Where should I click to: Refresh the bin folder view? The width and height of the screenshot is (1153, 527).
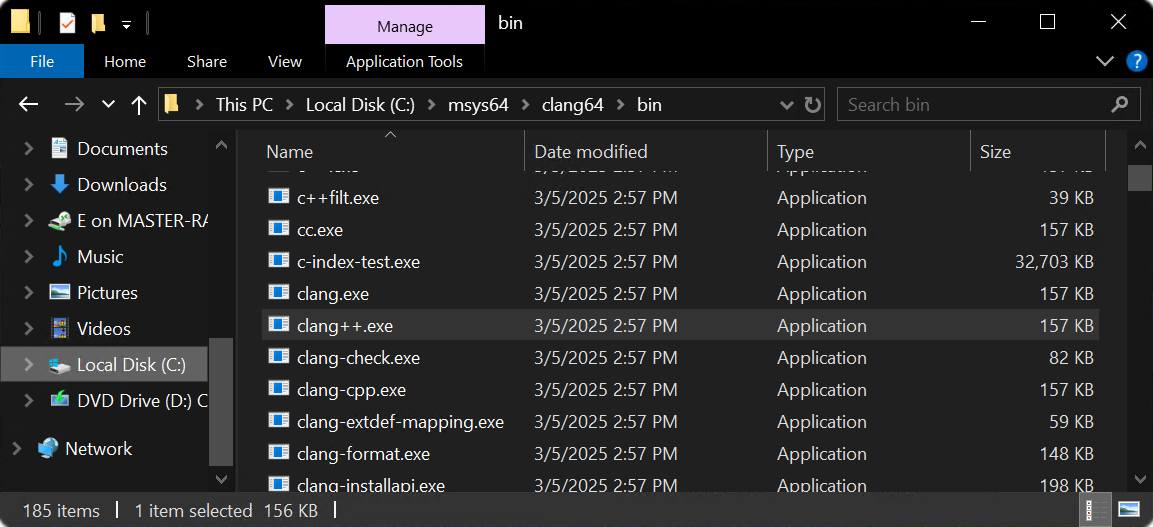tap(813, 105)
